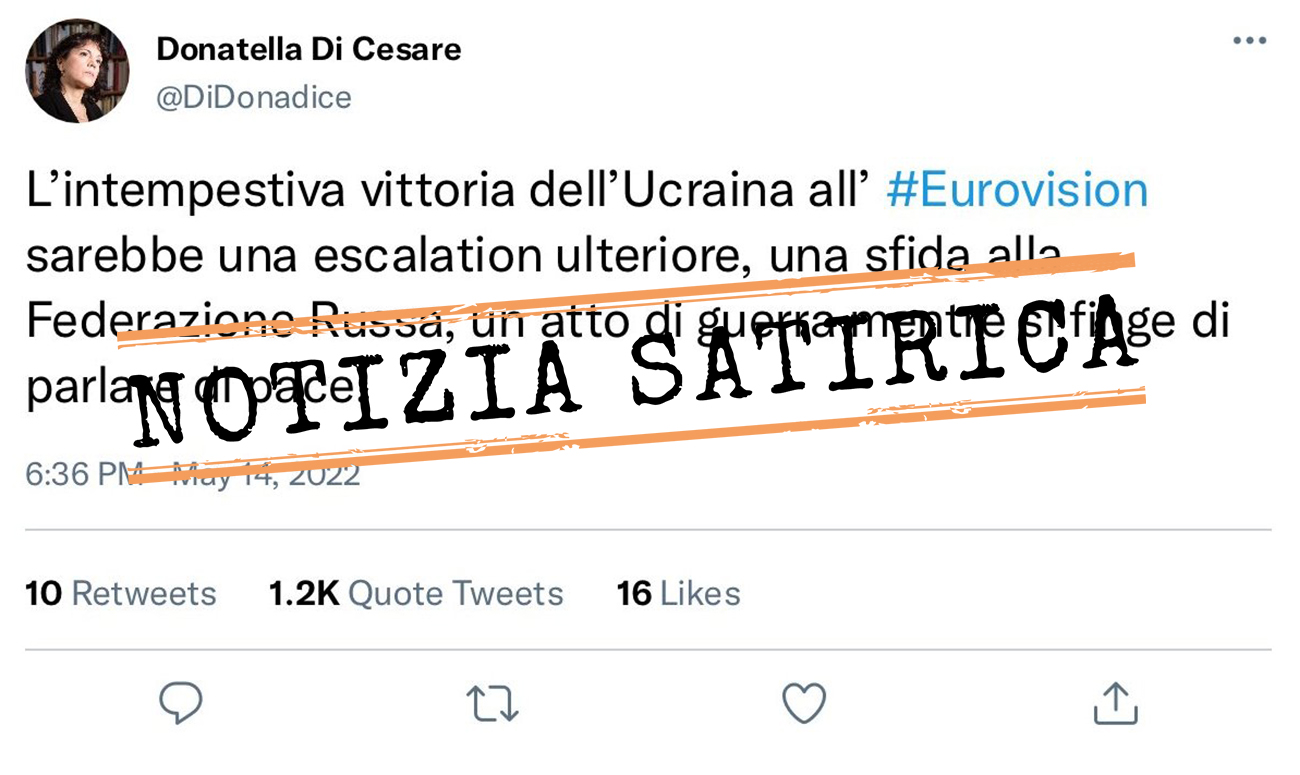Open the share upload icon
1300x775 pixels.
pos(1115,702)
